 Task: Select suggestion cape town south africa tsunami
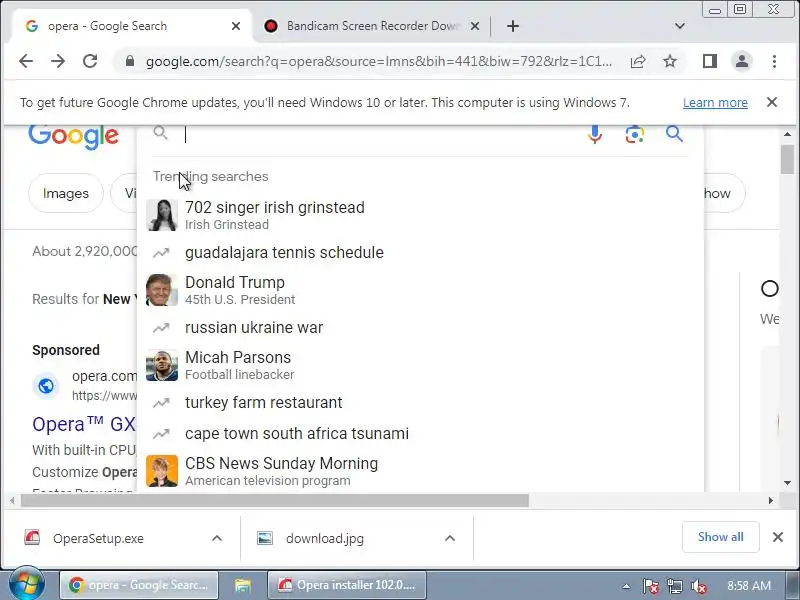pyautogui.click(x=420, y=434)
